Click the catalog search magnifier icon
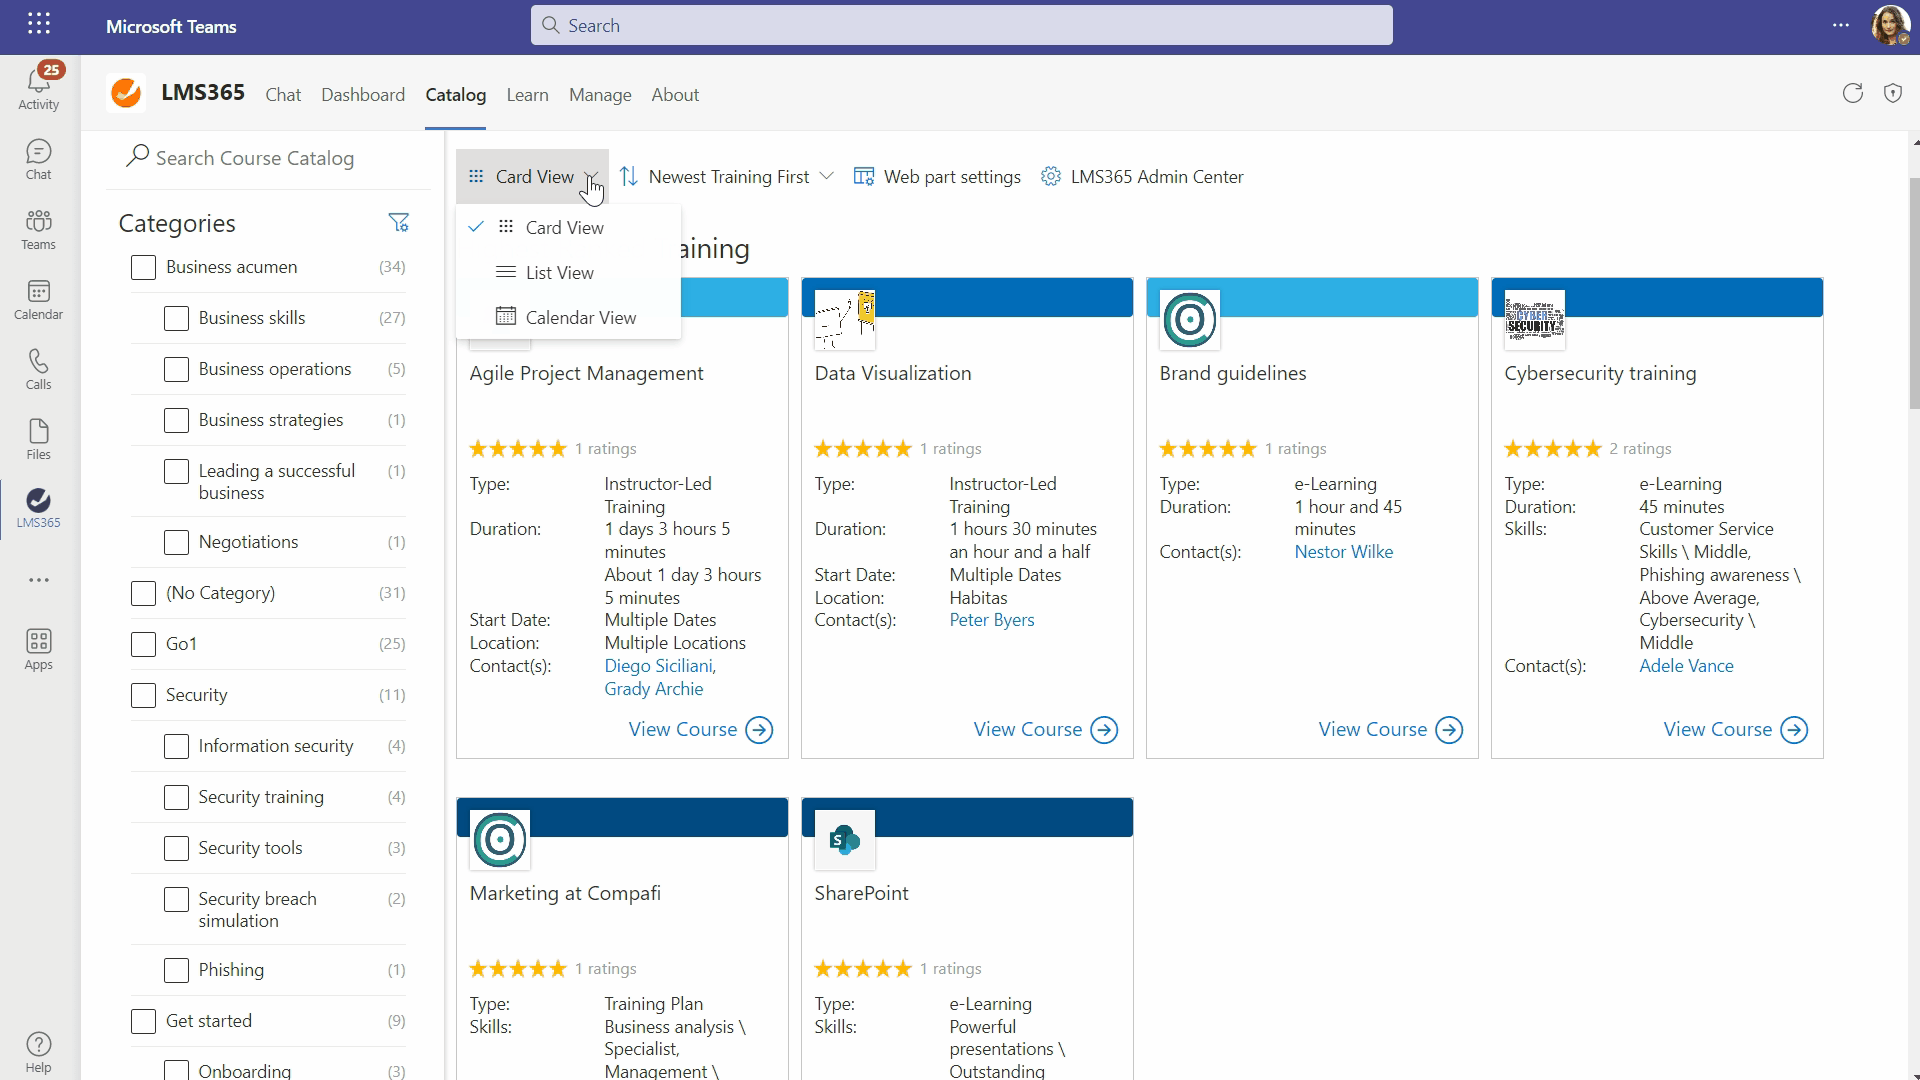This screenshot has height=1080, width=1920. 138,156
